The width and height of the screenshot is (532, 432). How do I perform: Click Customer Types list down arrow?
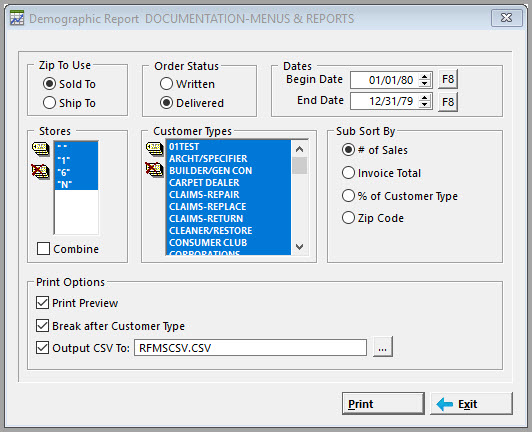[299, 246]
